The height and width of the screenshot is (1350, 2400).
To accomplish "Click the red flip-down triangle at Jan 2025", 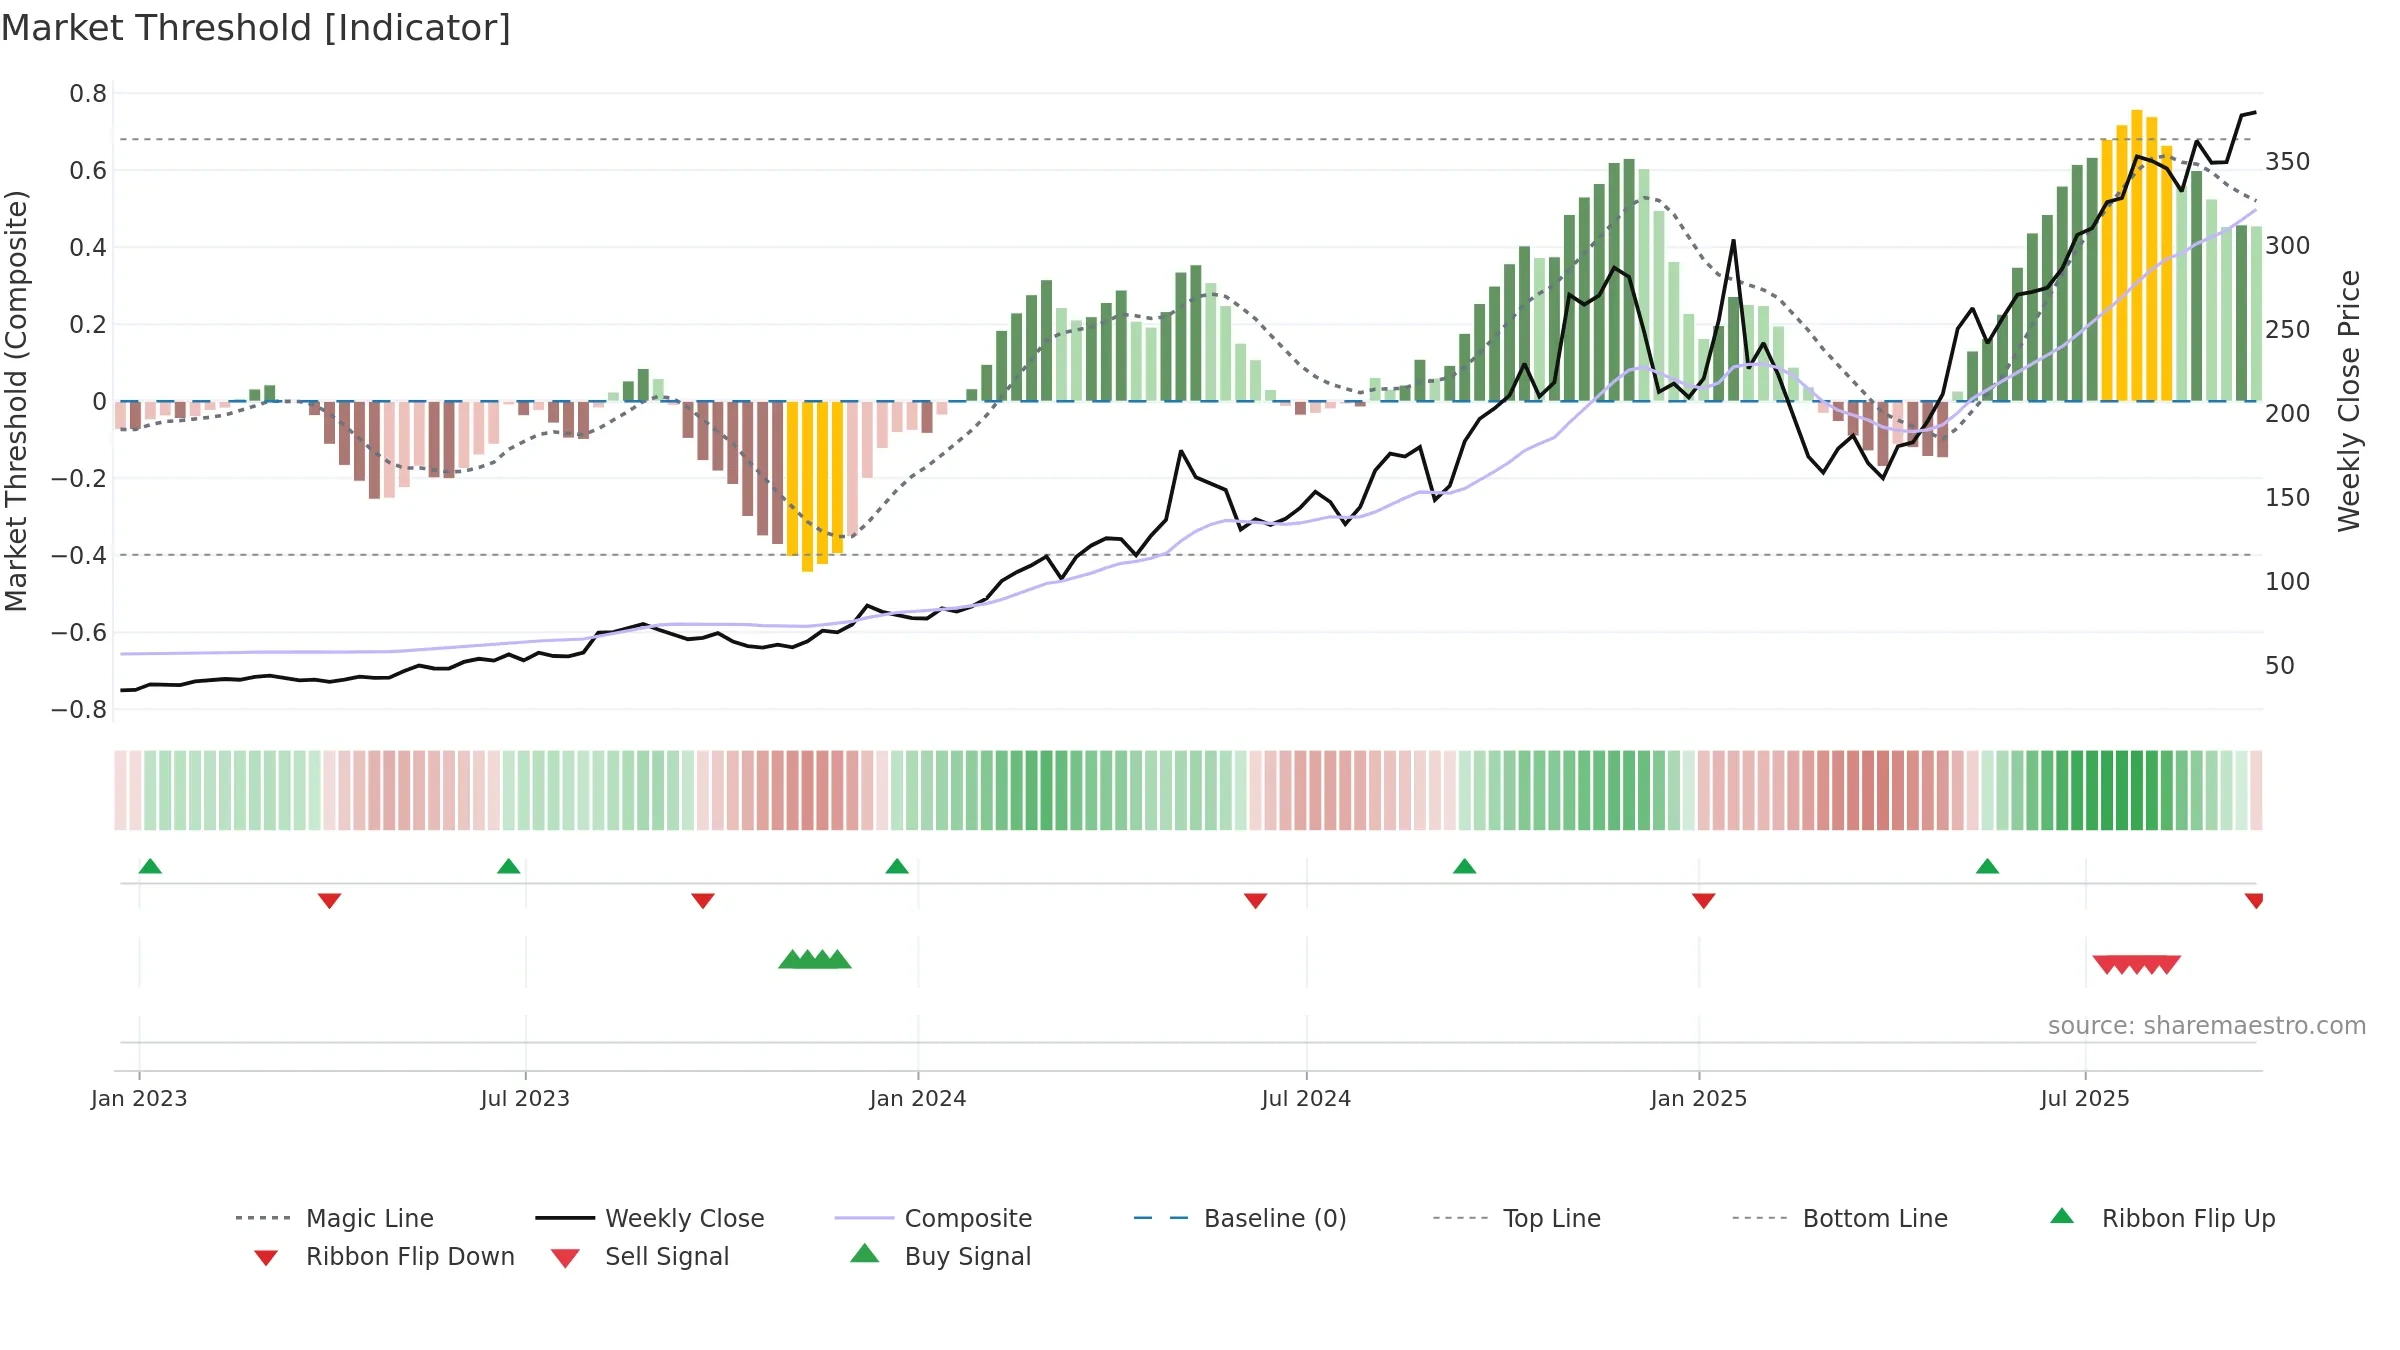I will click(x=1704, y=901).
